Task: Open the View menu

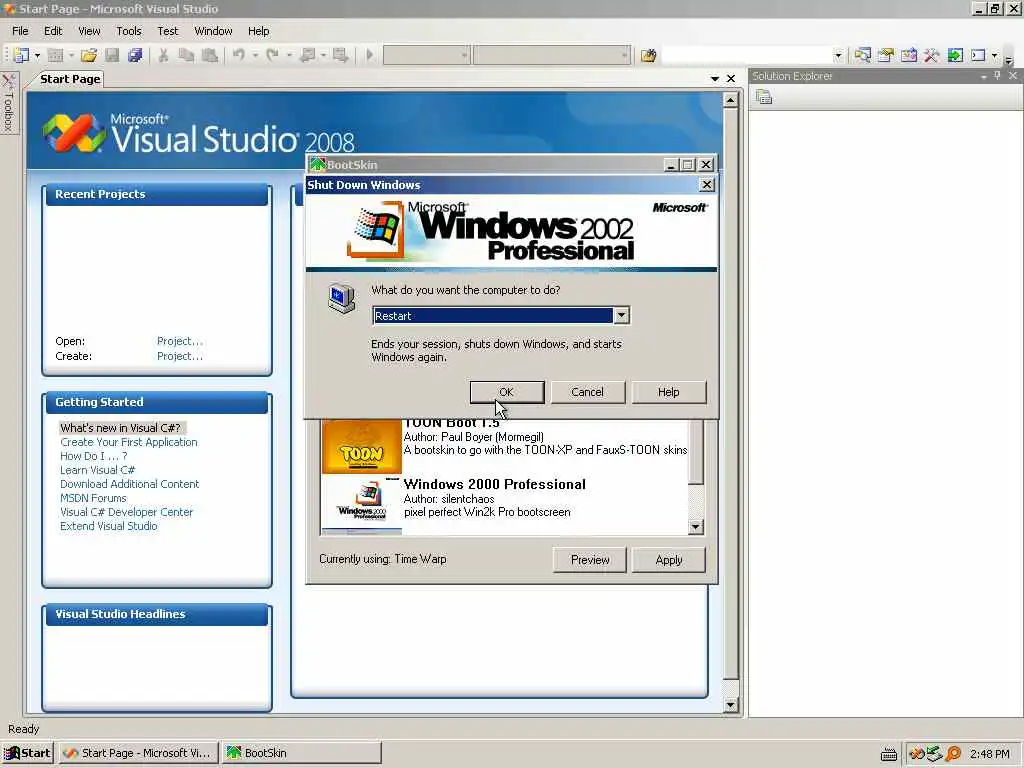Action: [x=89, y=31]
